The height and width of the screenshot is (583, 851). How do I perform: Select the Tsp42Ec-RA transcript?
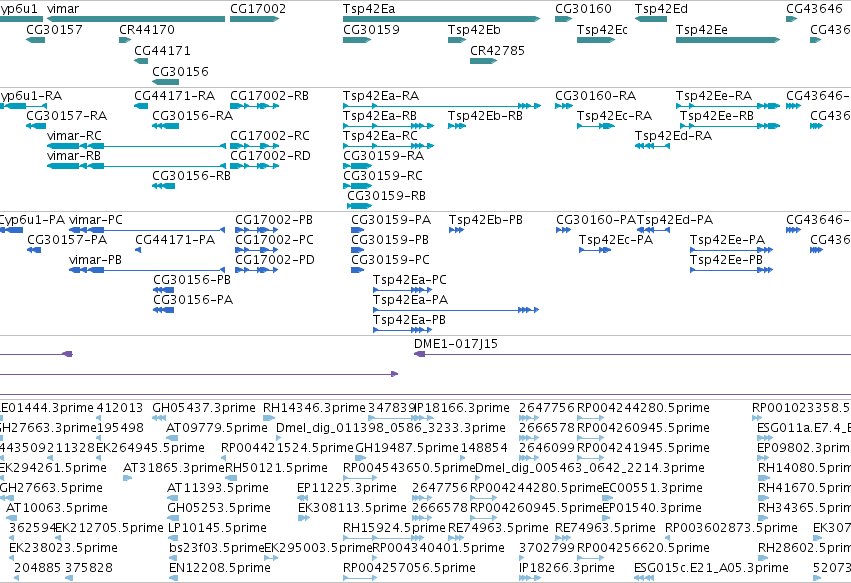point(596,126)
